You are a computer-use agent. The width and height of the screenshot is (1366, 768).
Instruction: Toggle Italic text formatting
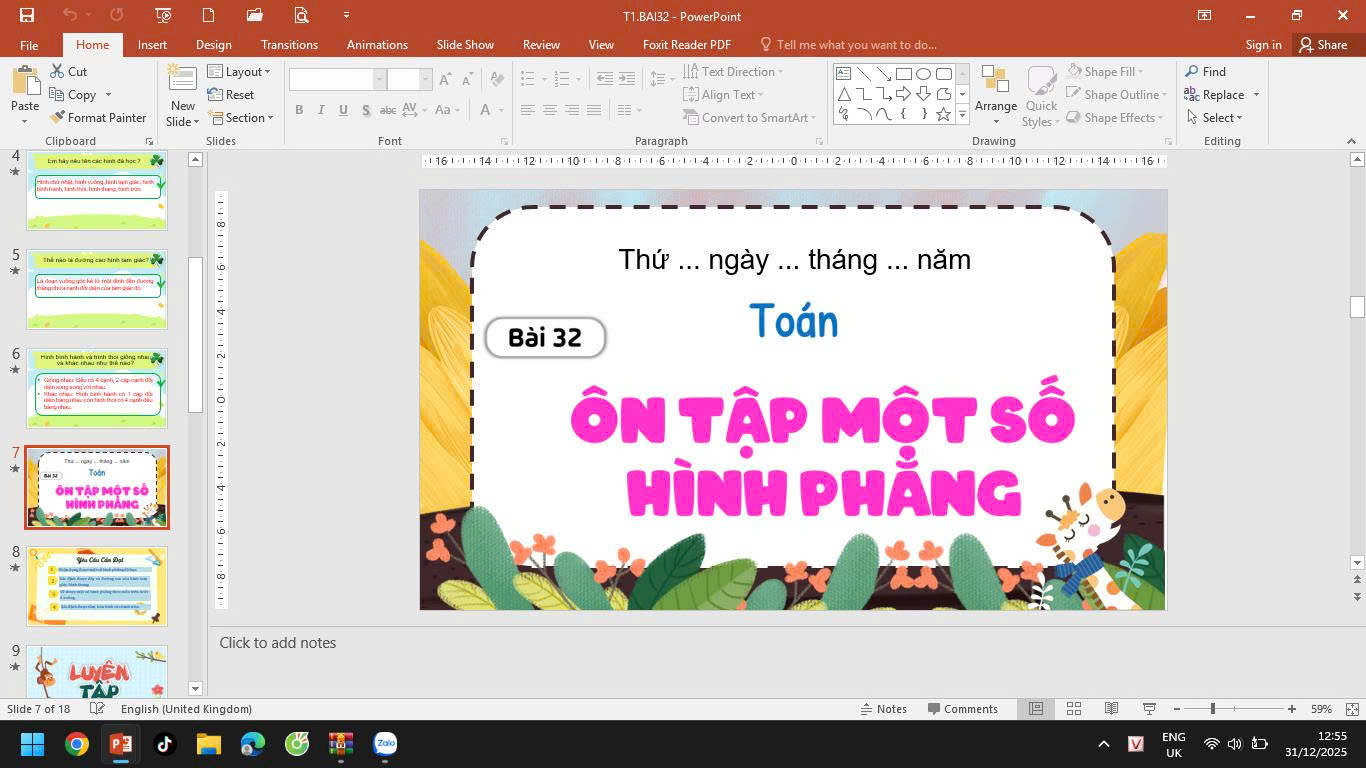click(x=321, y=110)
